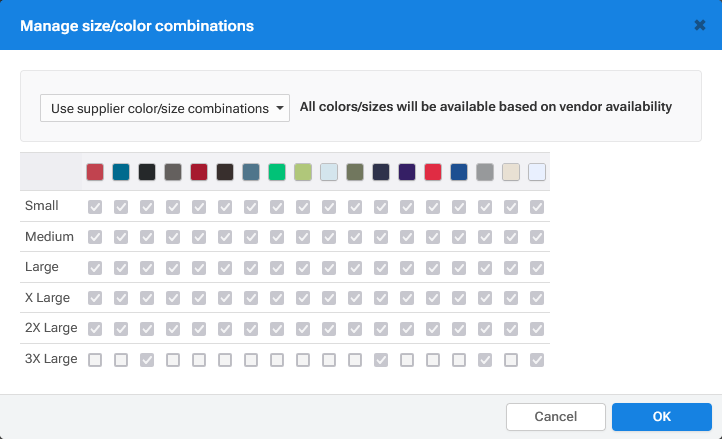Uncheck Small checkbox under bright green swatch
The height and width of the screenshot is (439, 722).
tap(277, 207)
